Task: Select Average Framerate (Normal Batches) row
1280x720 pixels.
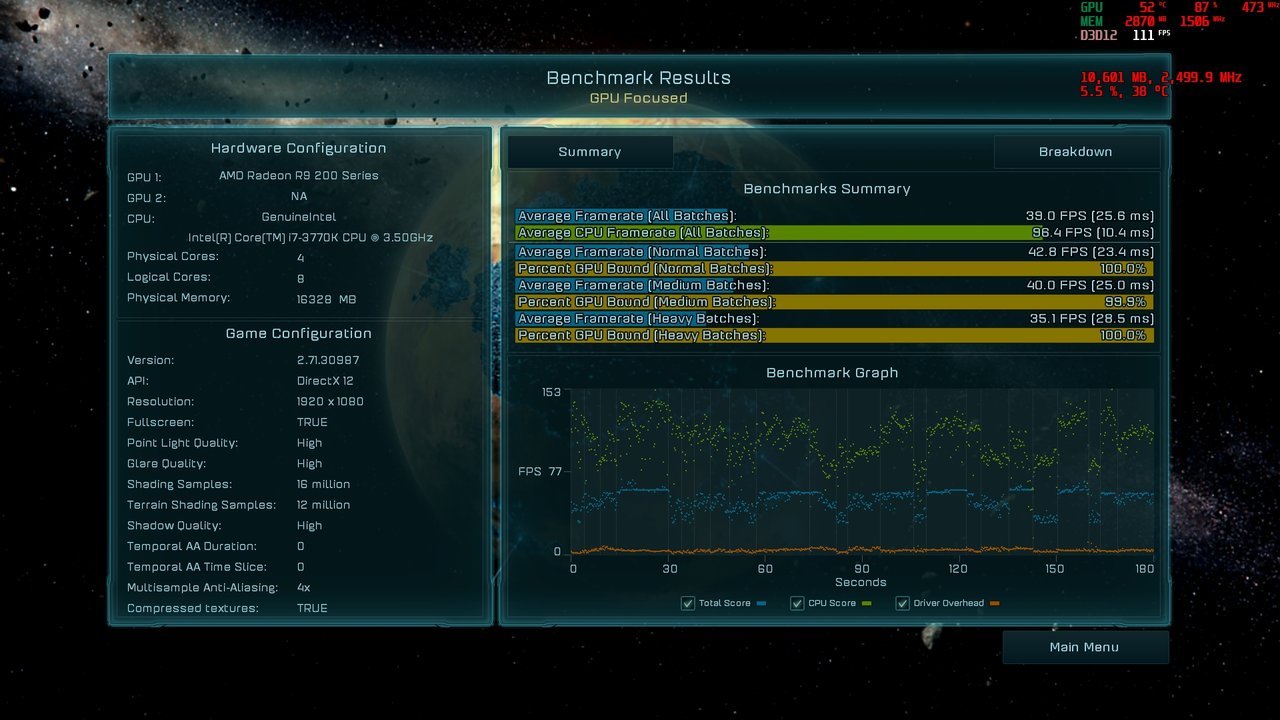Action: tap(835, 252)
